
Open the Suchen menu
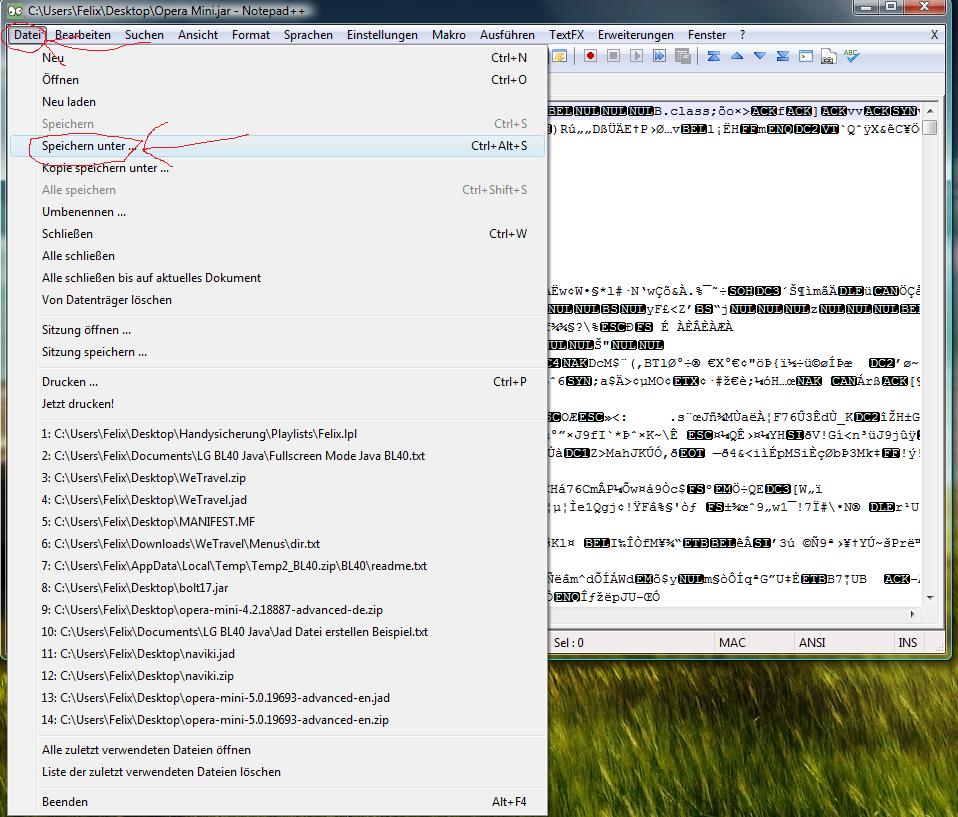(x=144, y=35)
